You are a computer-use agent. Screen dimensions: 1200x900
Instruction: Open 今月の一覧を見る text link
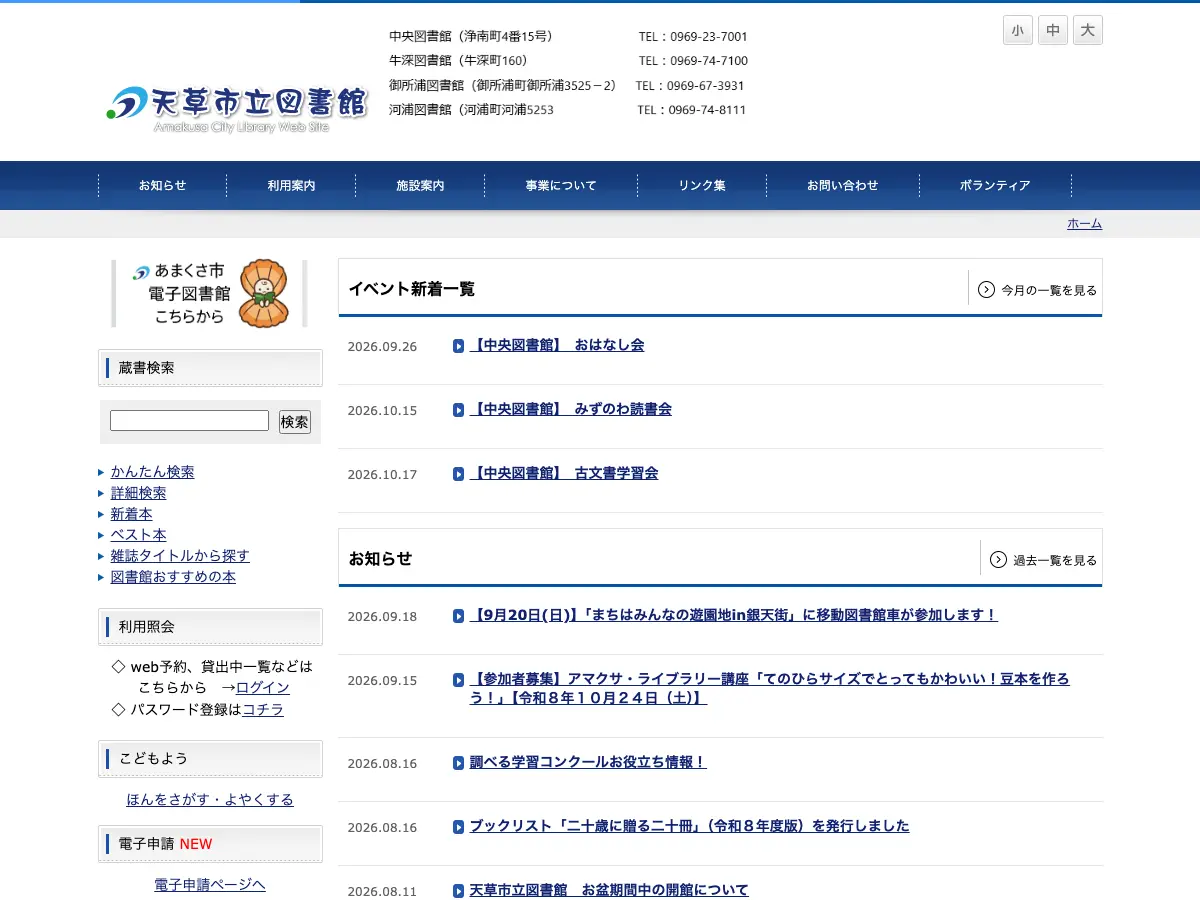click(1049, 291)
